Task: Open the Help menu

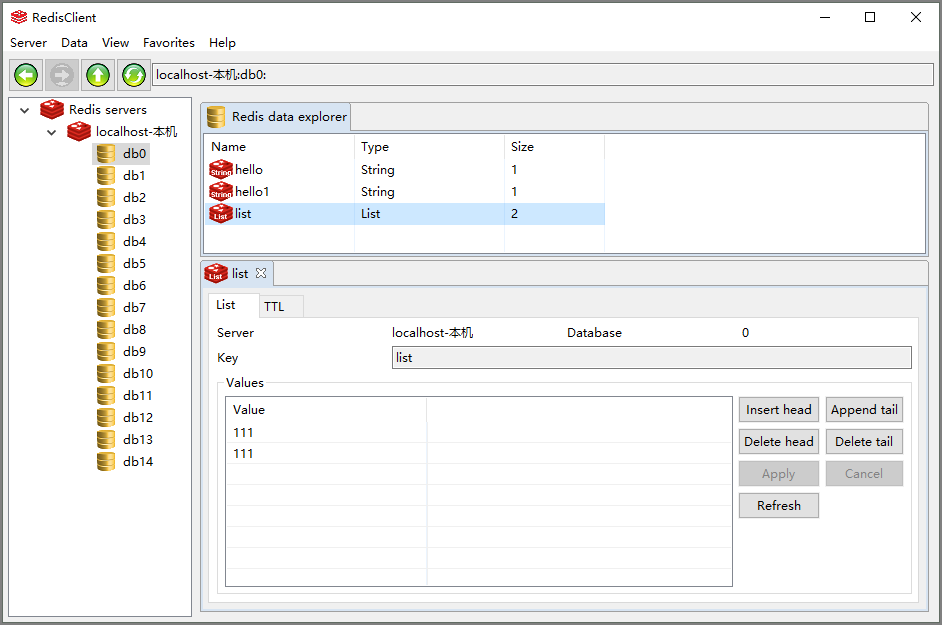Action: click(222, 43)
